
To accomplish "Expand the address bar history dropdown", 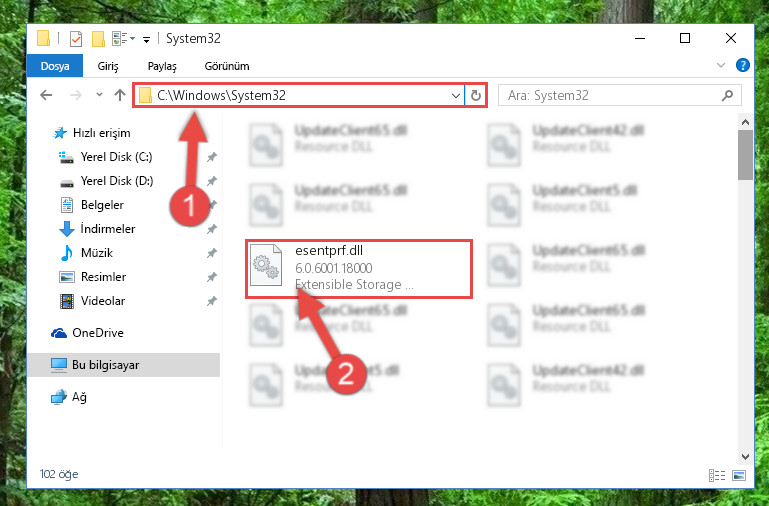I will (456, 95).
